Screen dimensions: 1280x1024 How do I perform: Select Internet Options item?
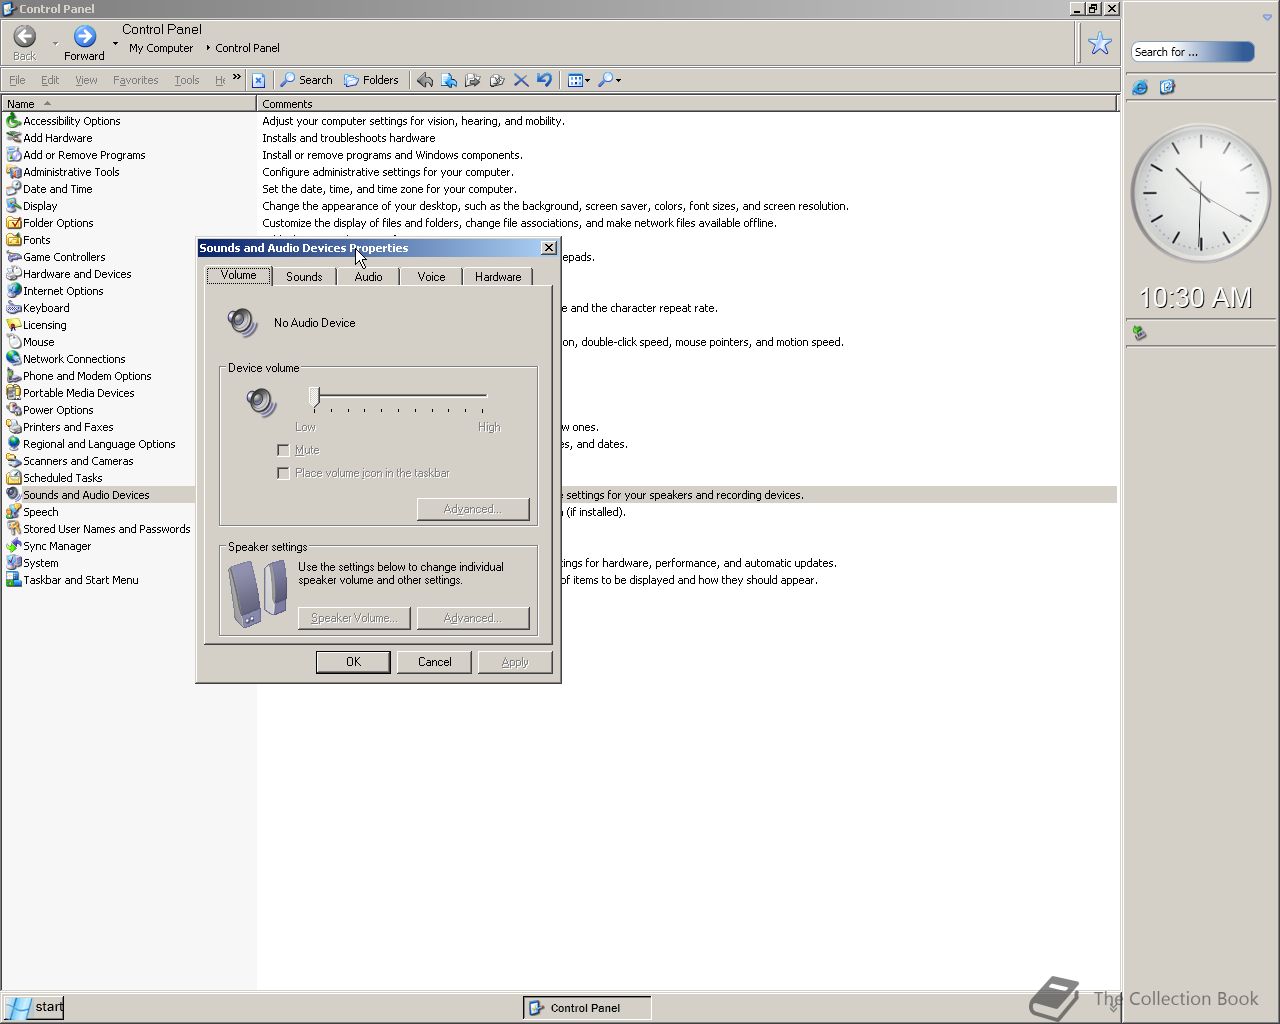[55, 291]
